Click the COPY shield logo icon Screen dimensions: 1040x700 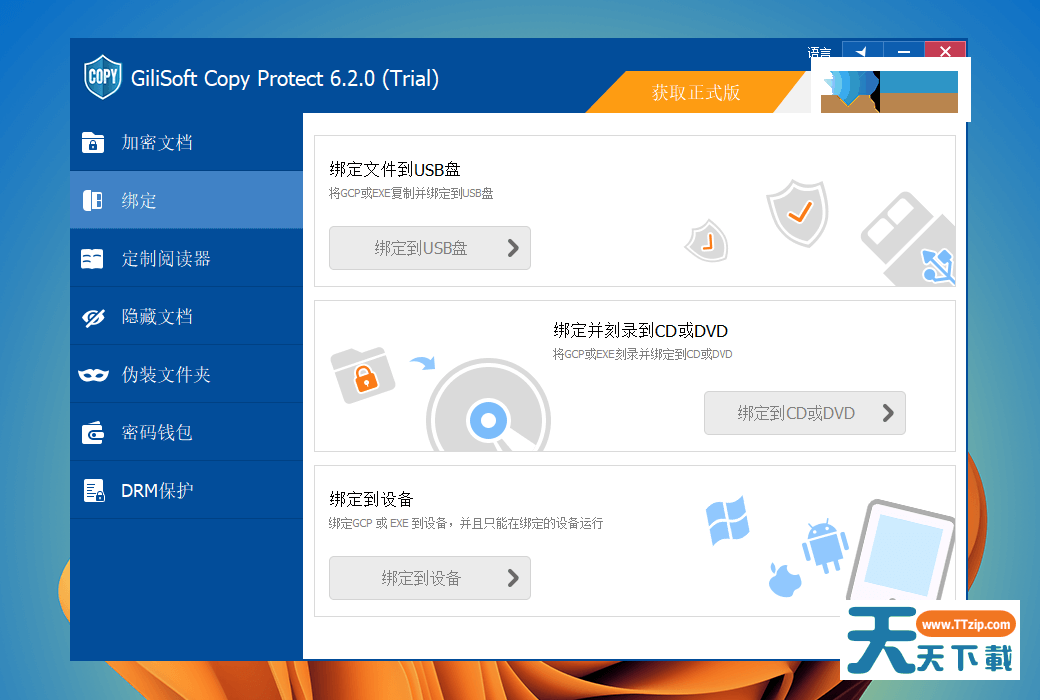click(x=103, y=77)
